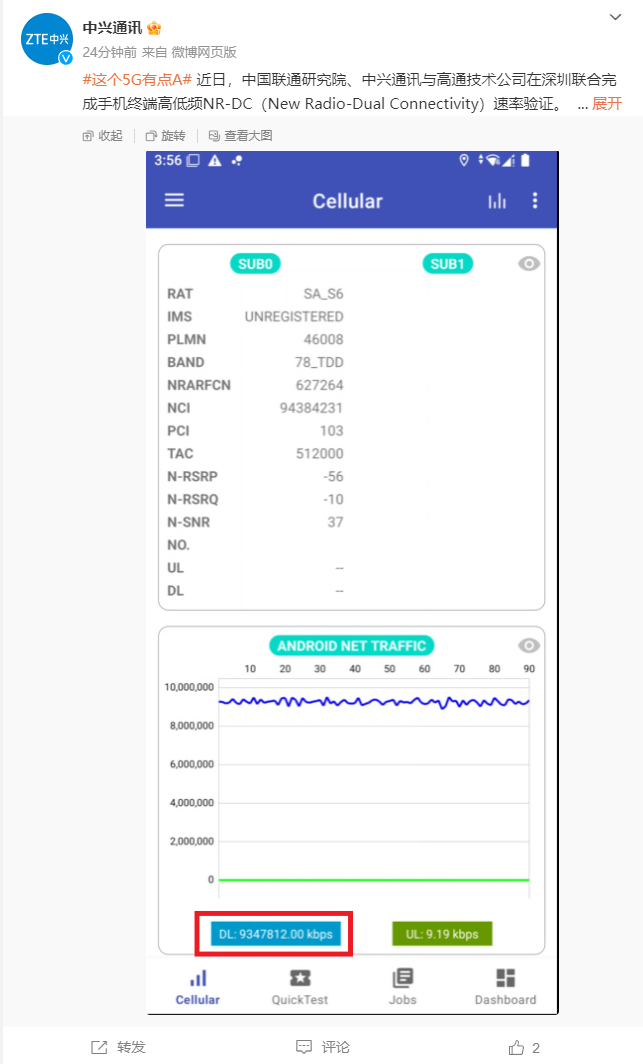This screenshot has width=643, height=1064.
Task: Switch to the Dashboard tab
Action: tap(505, 985)
